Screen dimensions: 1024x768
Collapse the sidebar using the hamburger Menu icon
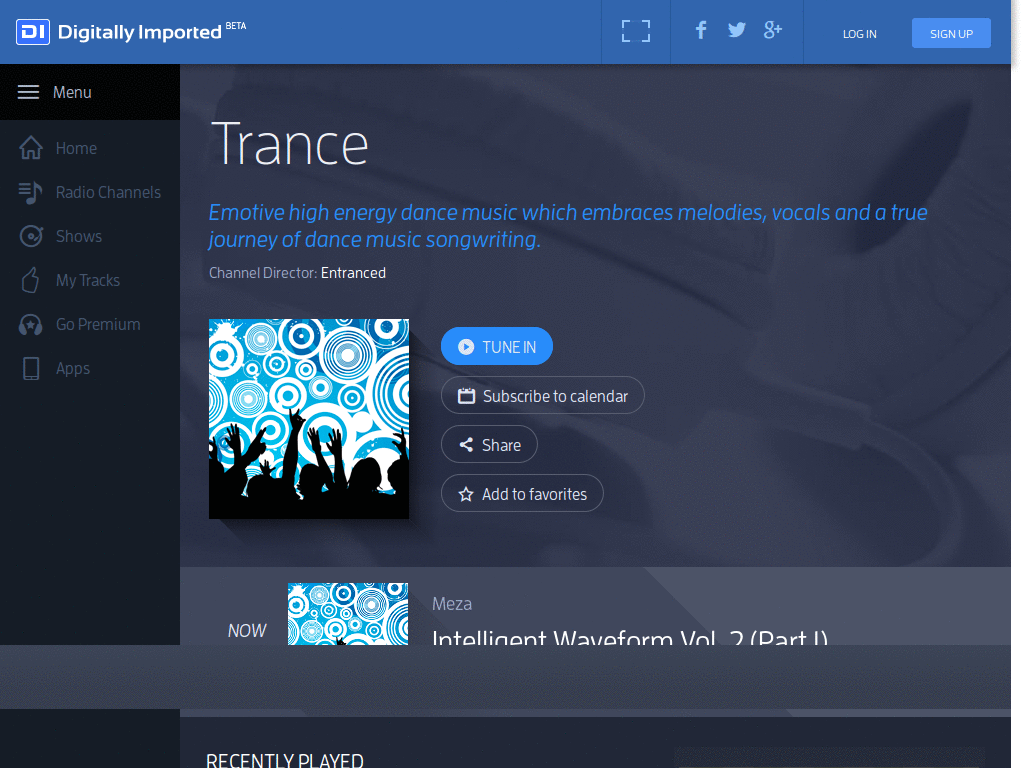(28, 92)
